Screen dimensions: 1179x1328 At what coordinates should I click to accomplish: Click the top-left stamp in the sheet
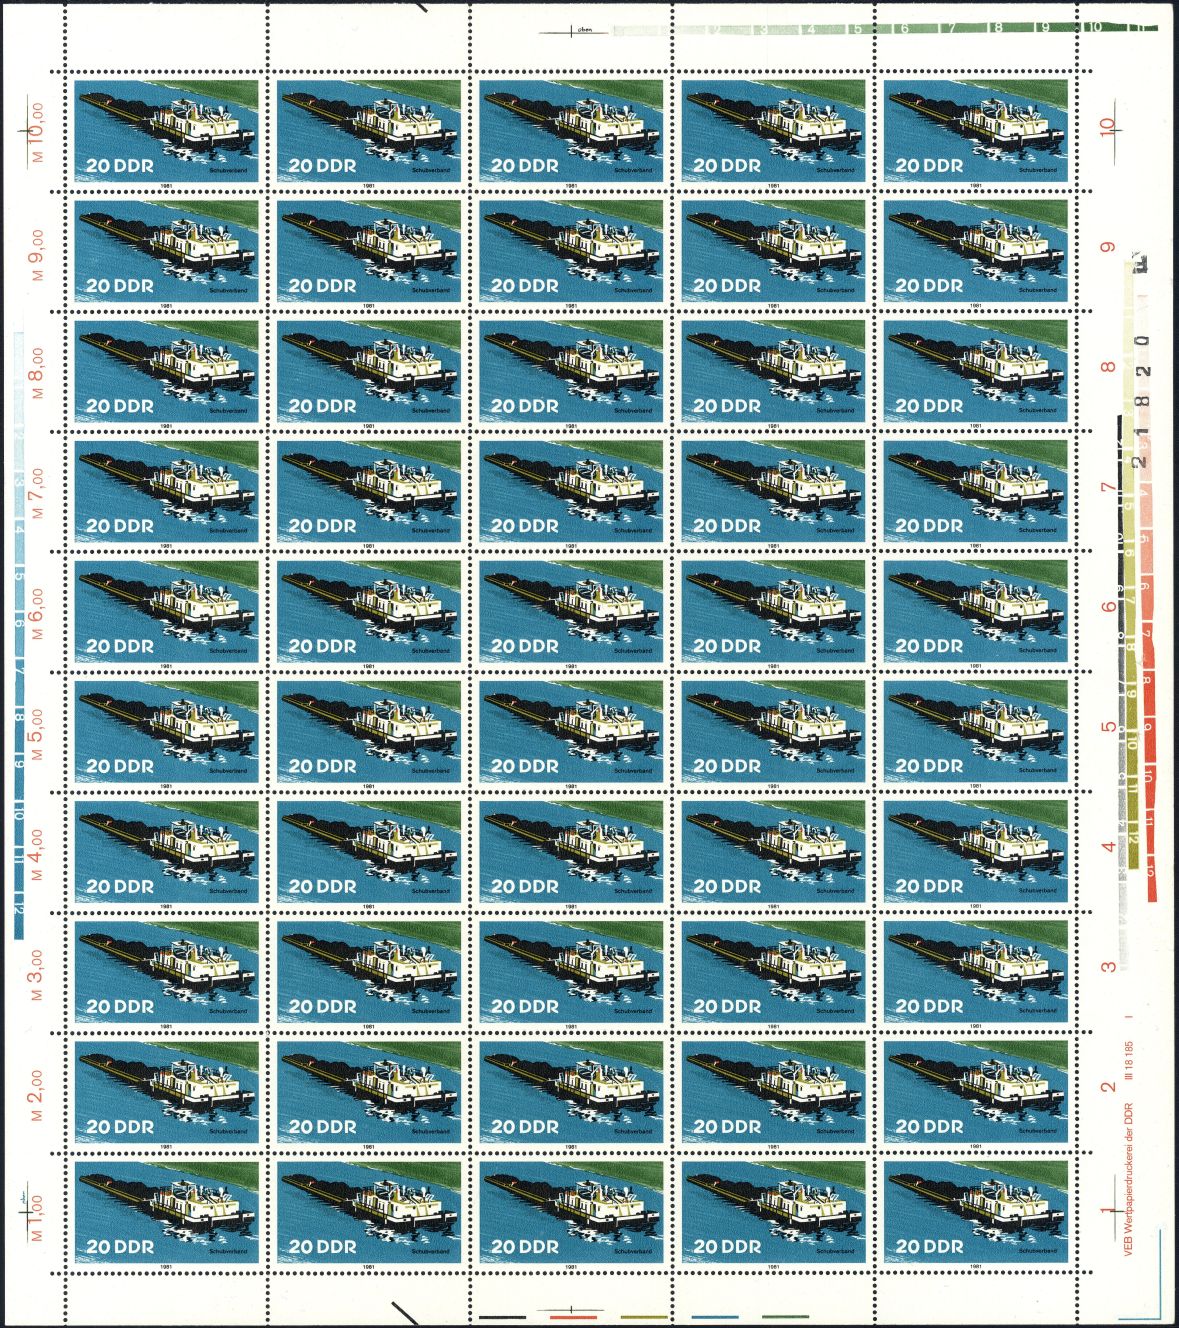[167, 131]
